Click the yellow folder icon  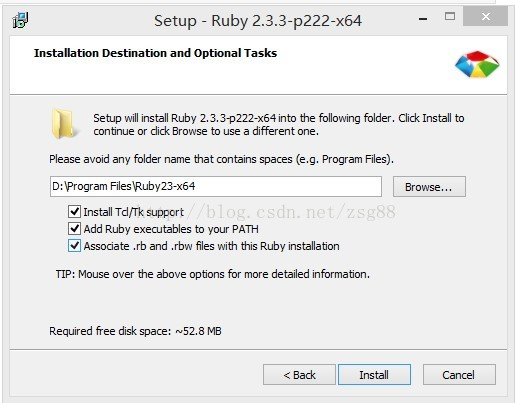click(63, 123)
